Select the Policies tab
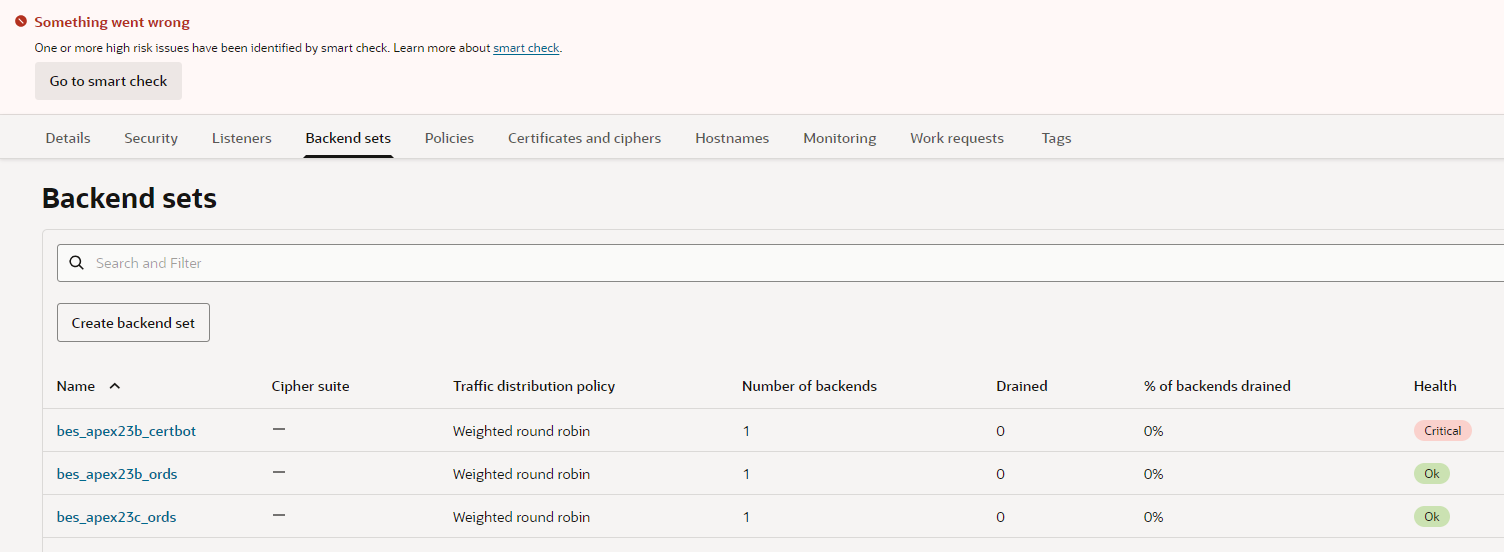 pyautogui.click(x=449, y=138)
